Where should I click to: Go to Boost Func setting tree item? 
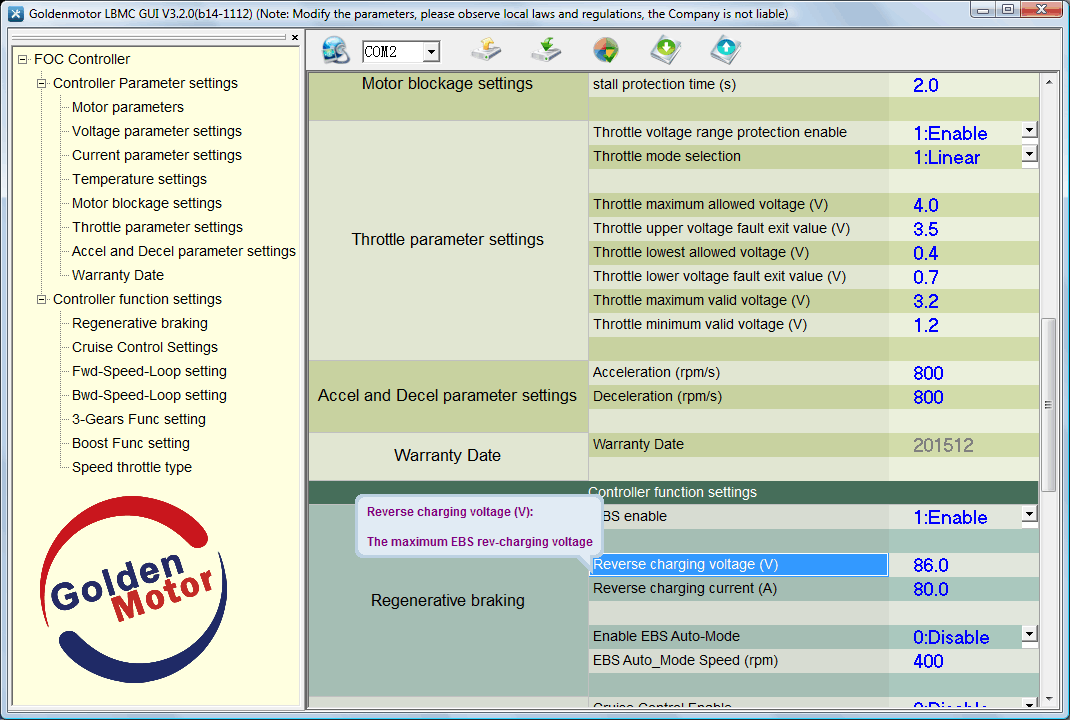[x=131, y=443]
